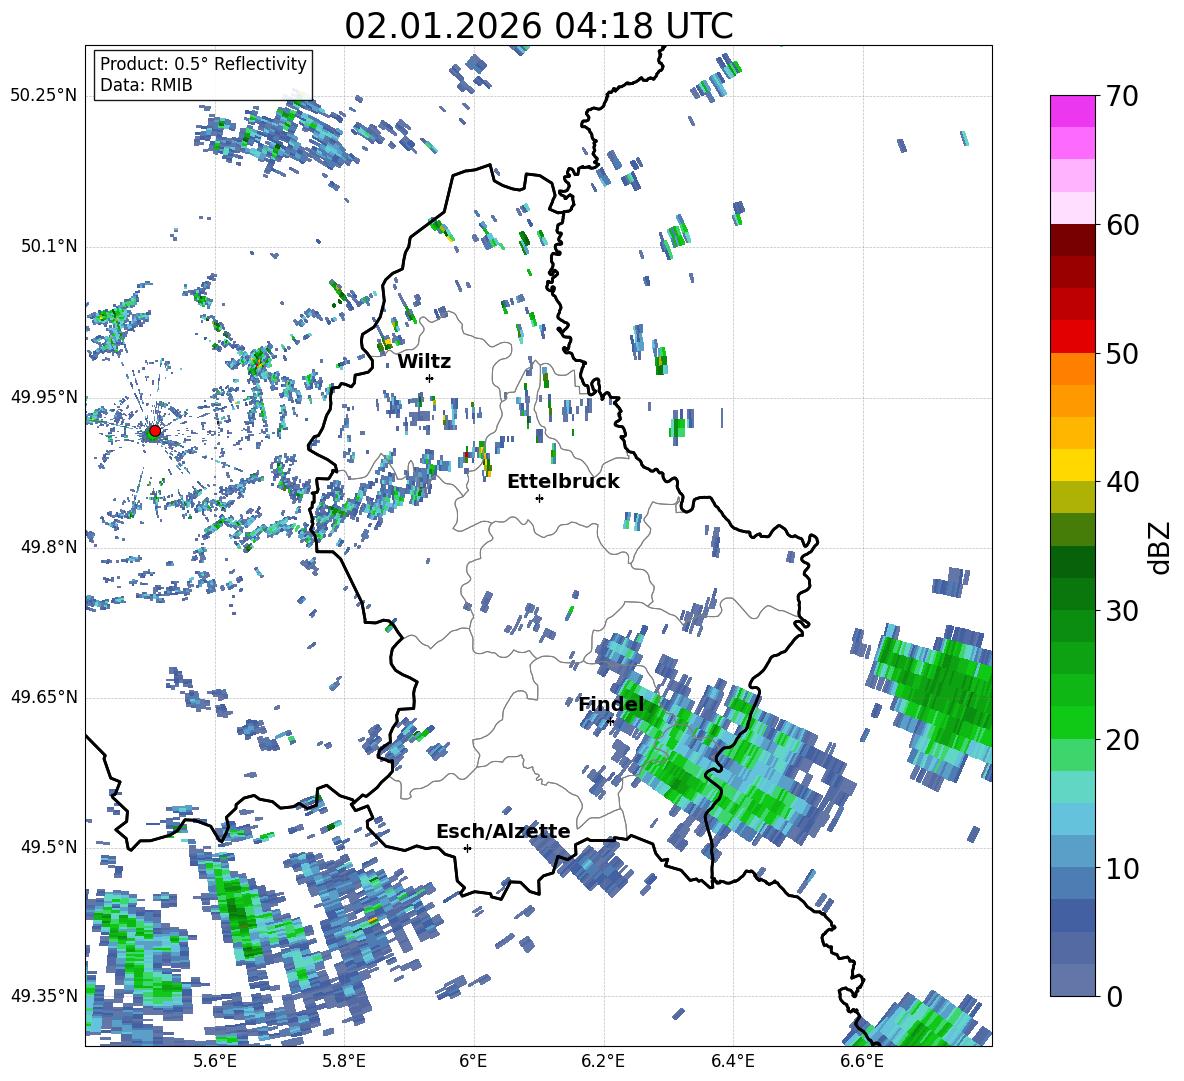Click the Ettelbruck station cross marker
This screenshot has height=1081, width=1184.
539,498
